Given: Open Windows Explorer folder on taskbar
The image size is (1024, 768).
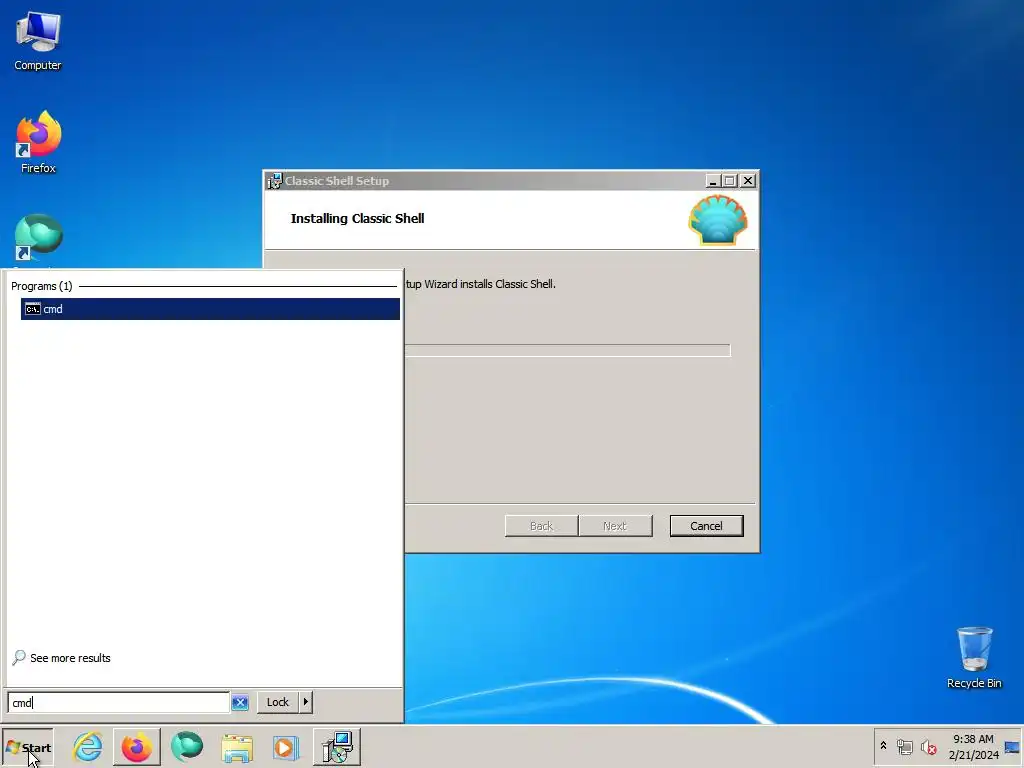Looking at the screenshot, I should point(237,748).
